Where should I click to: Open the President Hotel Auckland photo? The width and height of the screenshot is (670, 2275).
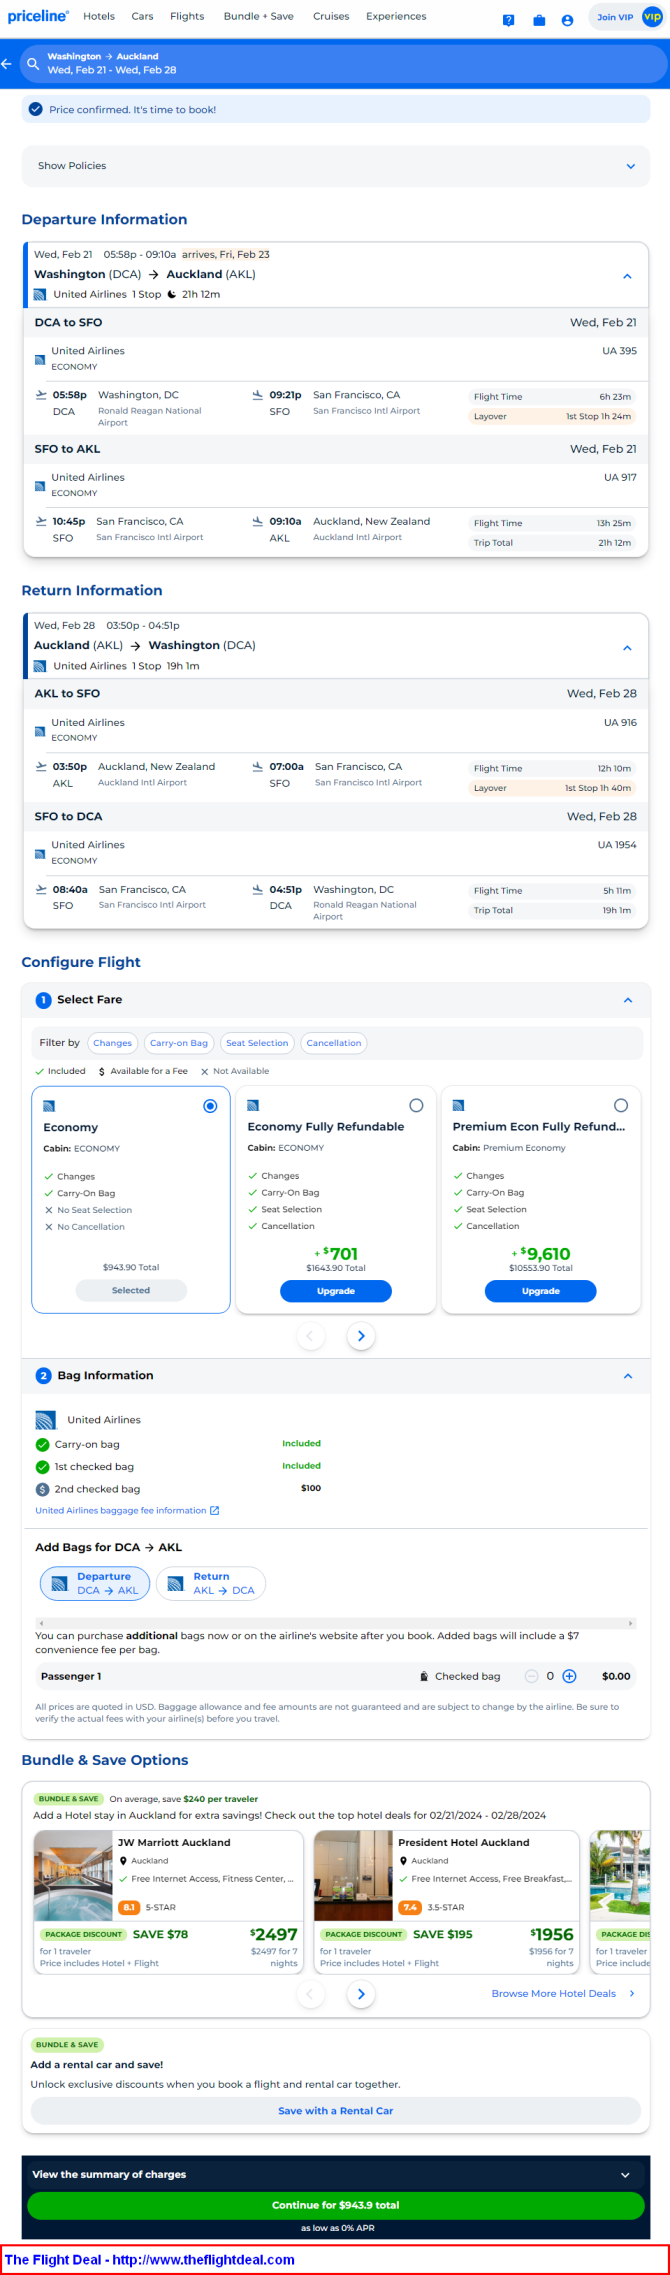[x=353, y=1876]
